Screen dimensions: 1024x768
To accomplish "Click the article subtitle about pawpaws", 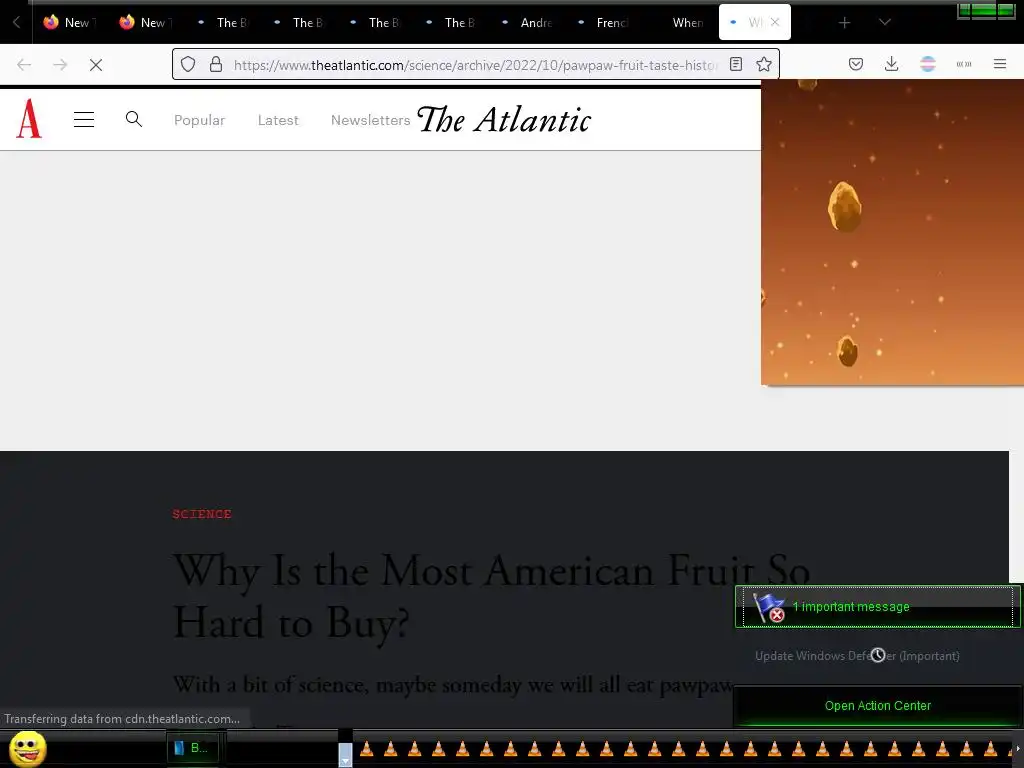I will 453,684.
